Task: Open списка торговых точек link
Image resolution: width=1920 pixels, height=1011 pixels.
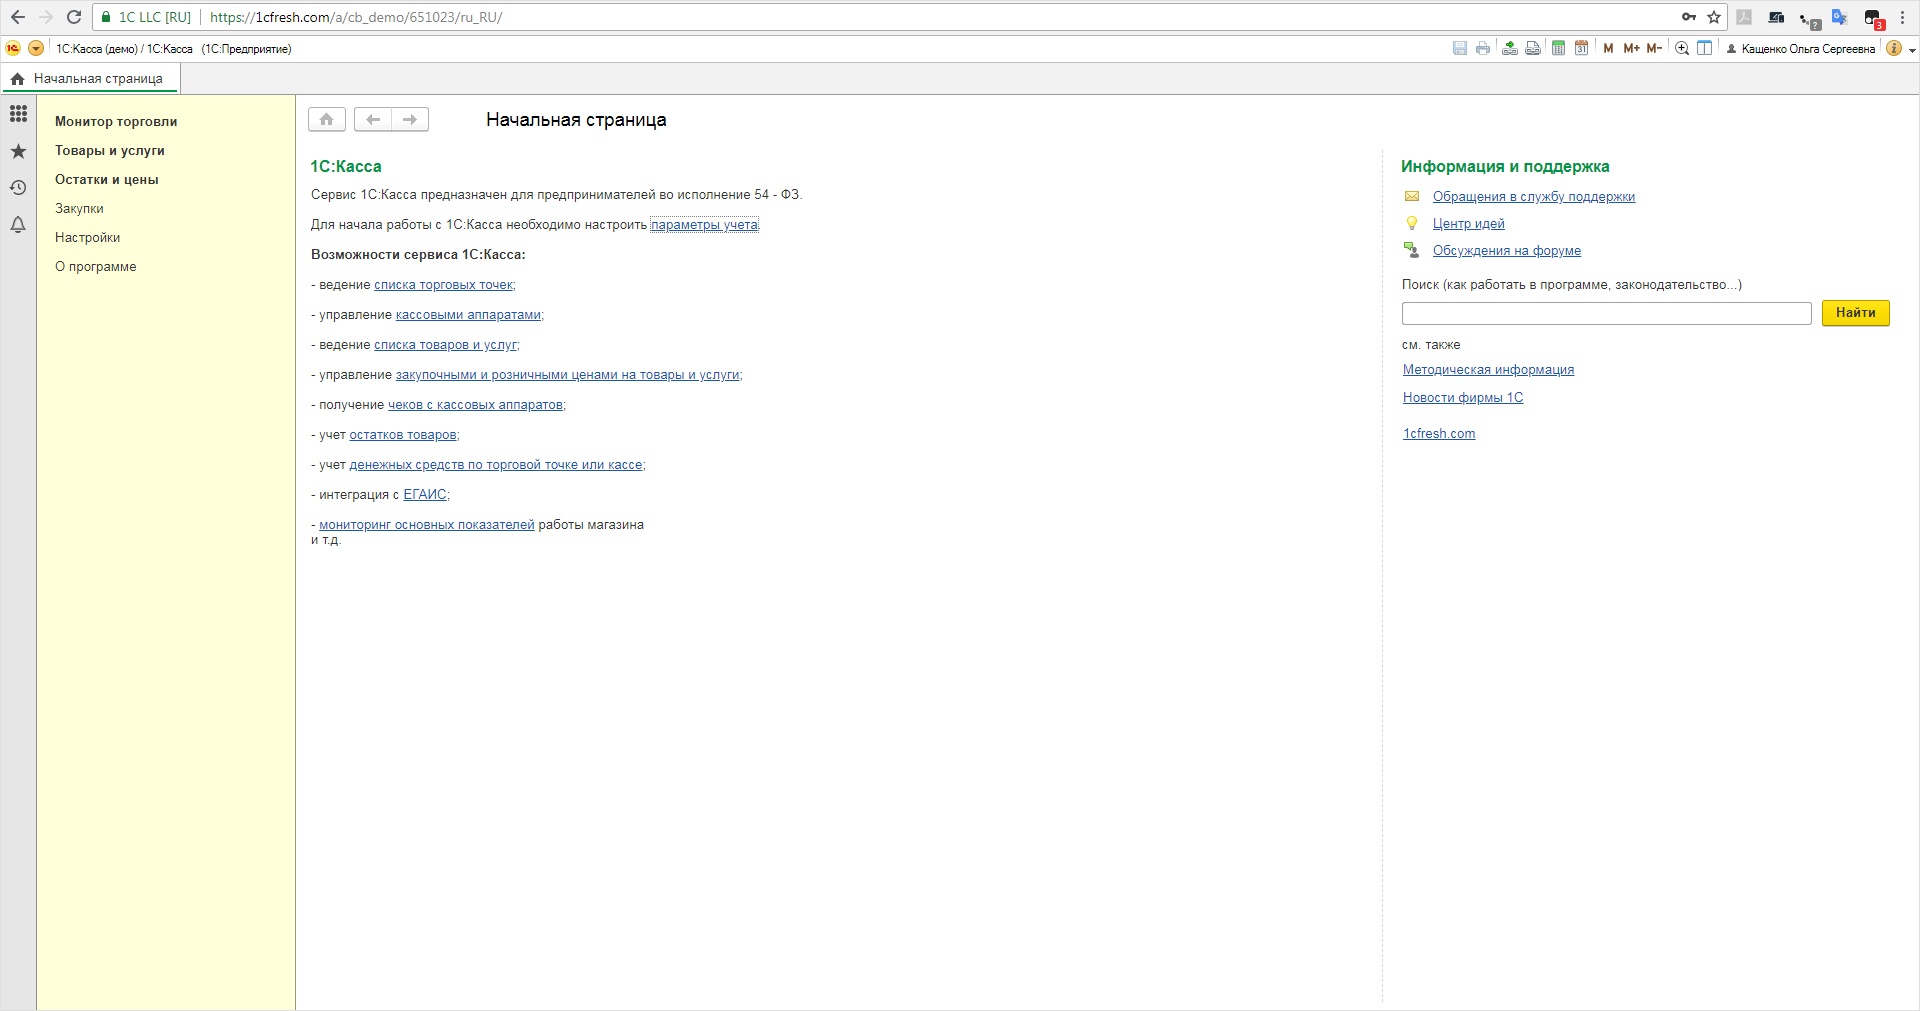Action: tap(443, 285)
